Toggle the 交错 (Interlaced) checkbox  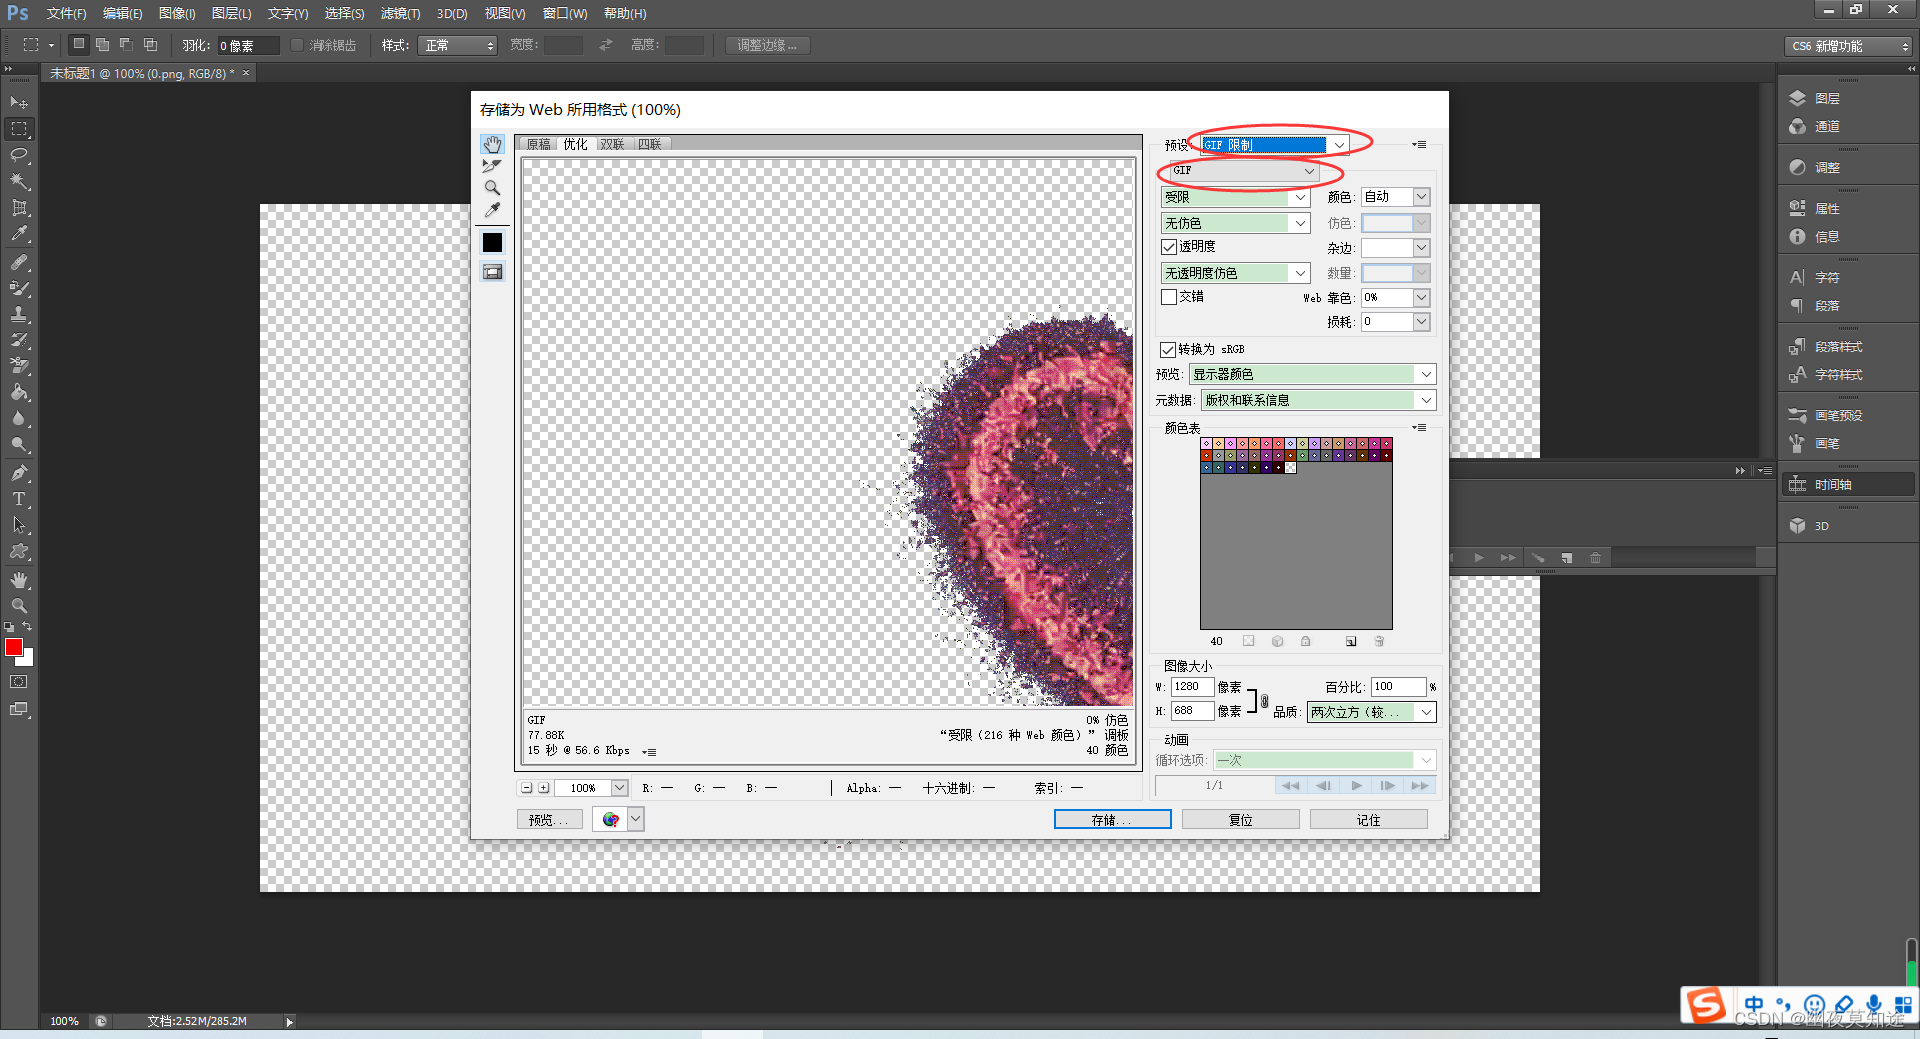tap(1169, 297)
